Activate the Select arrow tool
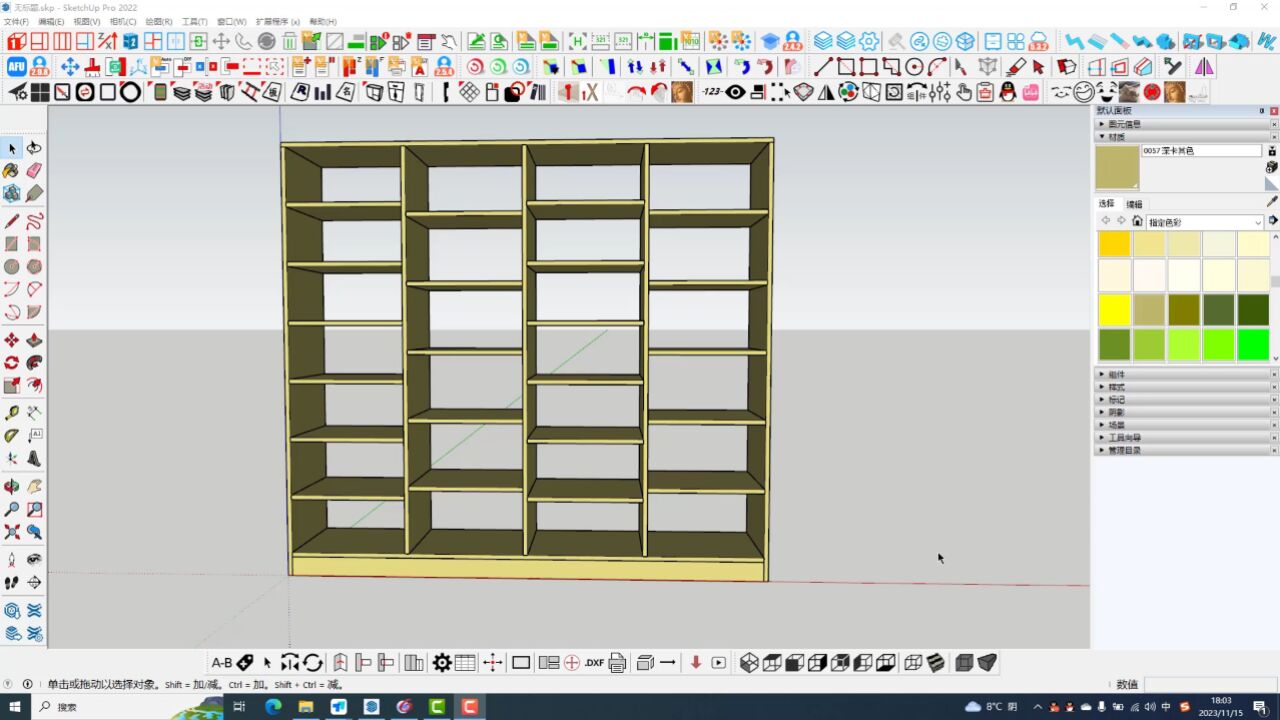This screenshot has width=1280, height=720. point(11,147)
